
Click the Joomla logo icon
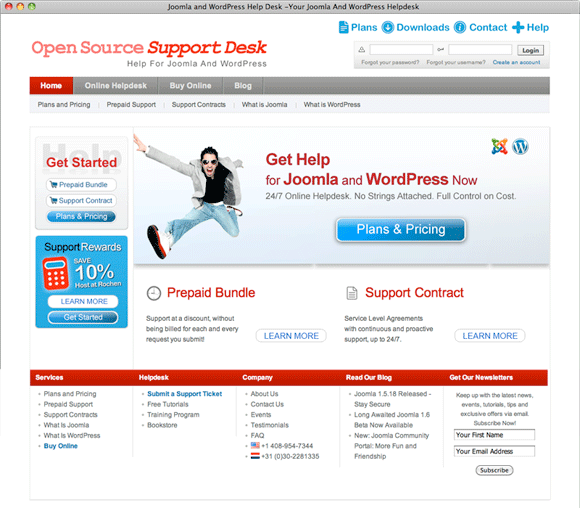point(499,146)
